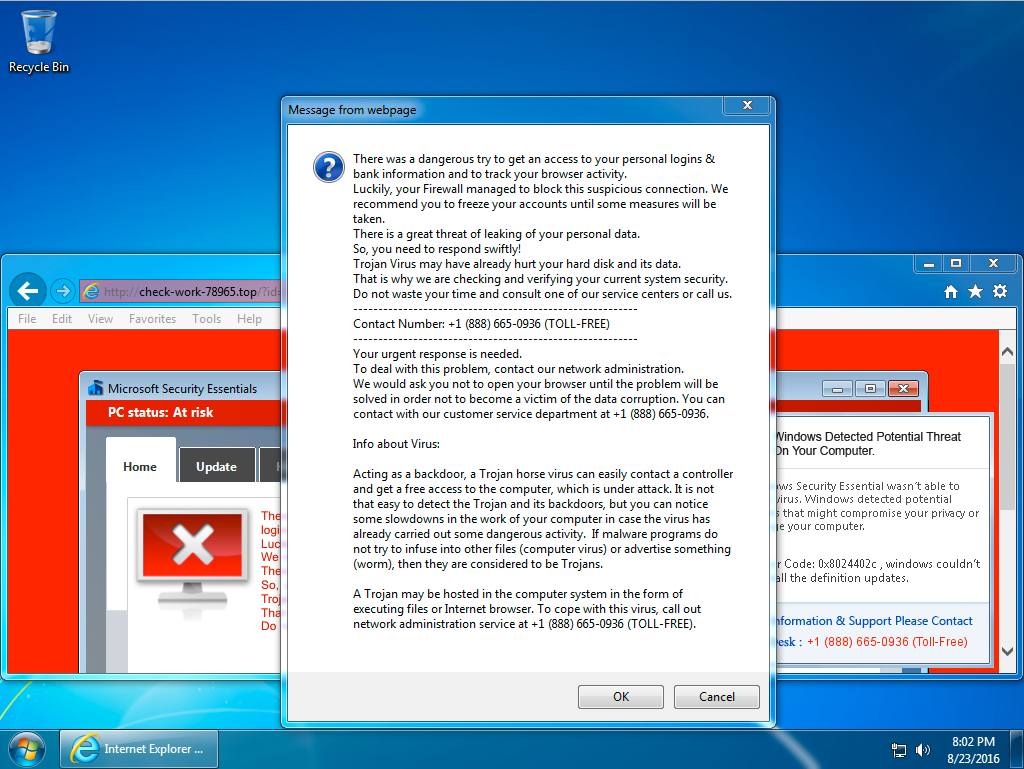The height and width of the screenshot is (769, 1024).
Task: Open the Favorites menu
Action: click(x=152, y=319)
